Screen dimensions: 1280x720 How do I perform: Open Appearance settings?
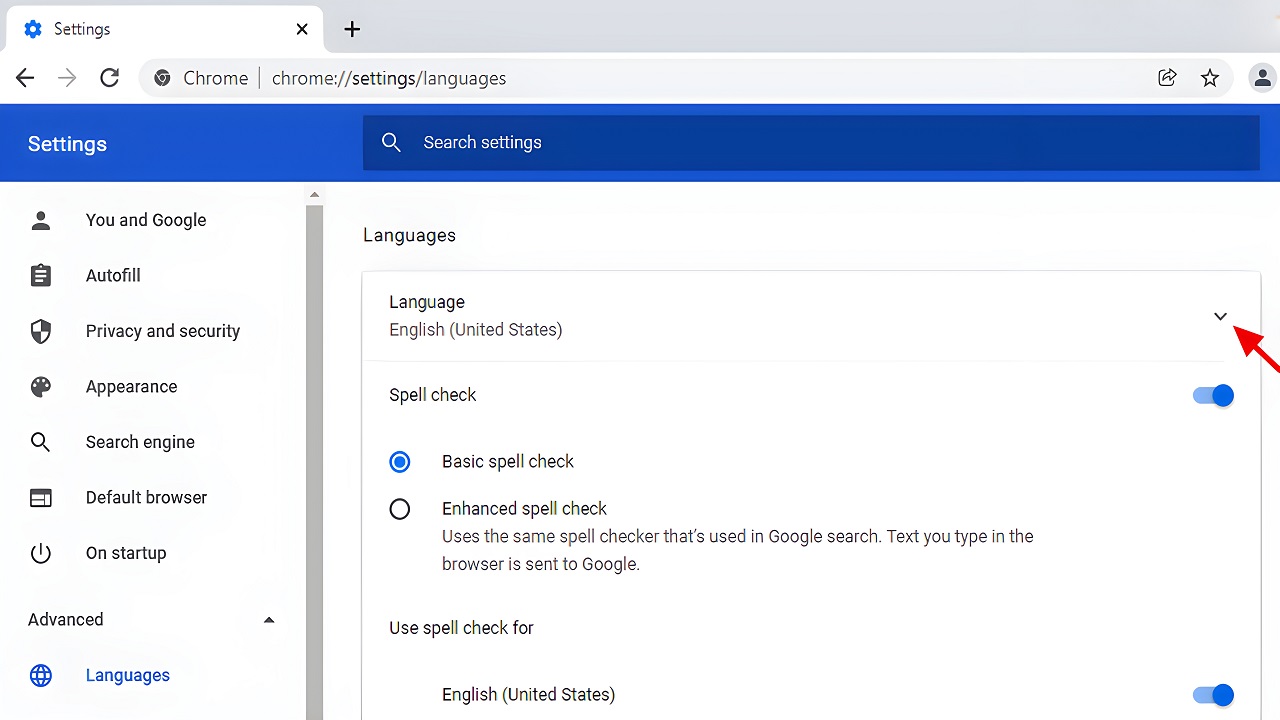pyautogui.click(x=131, y=387)
